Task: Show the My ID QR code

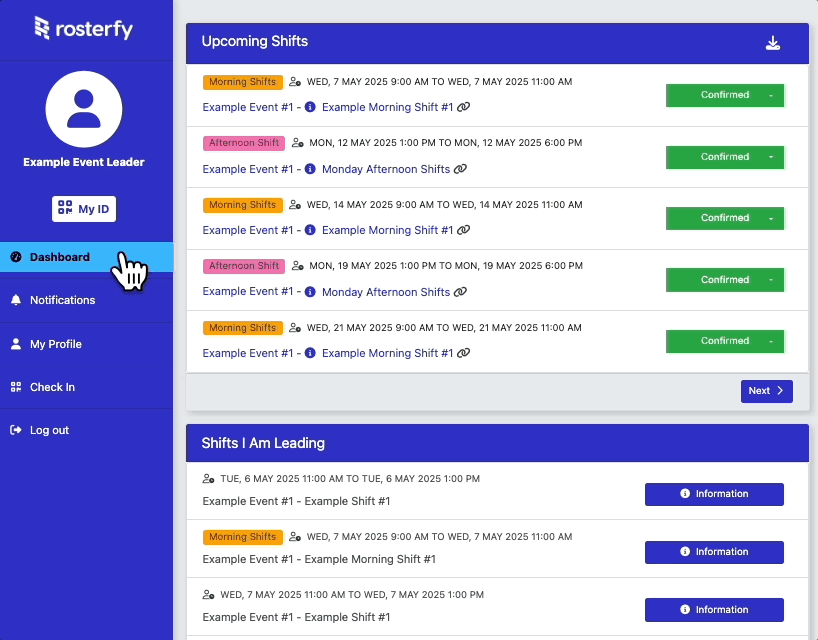Action: 84,209
